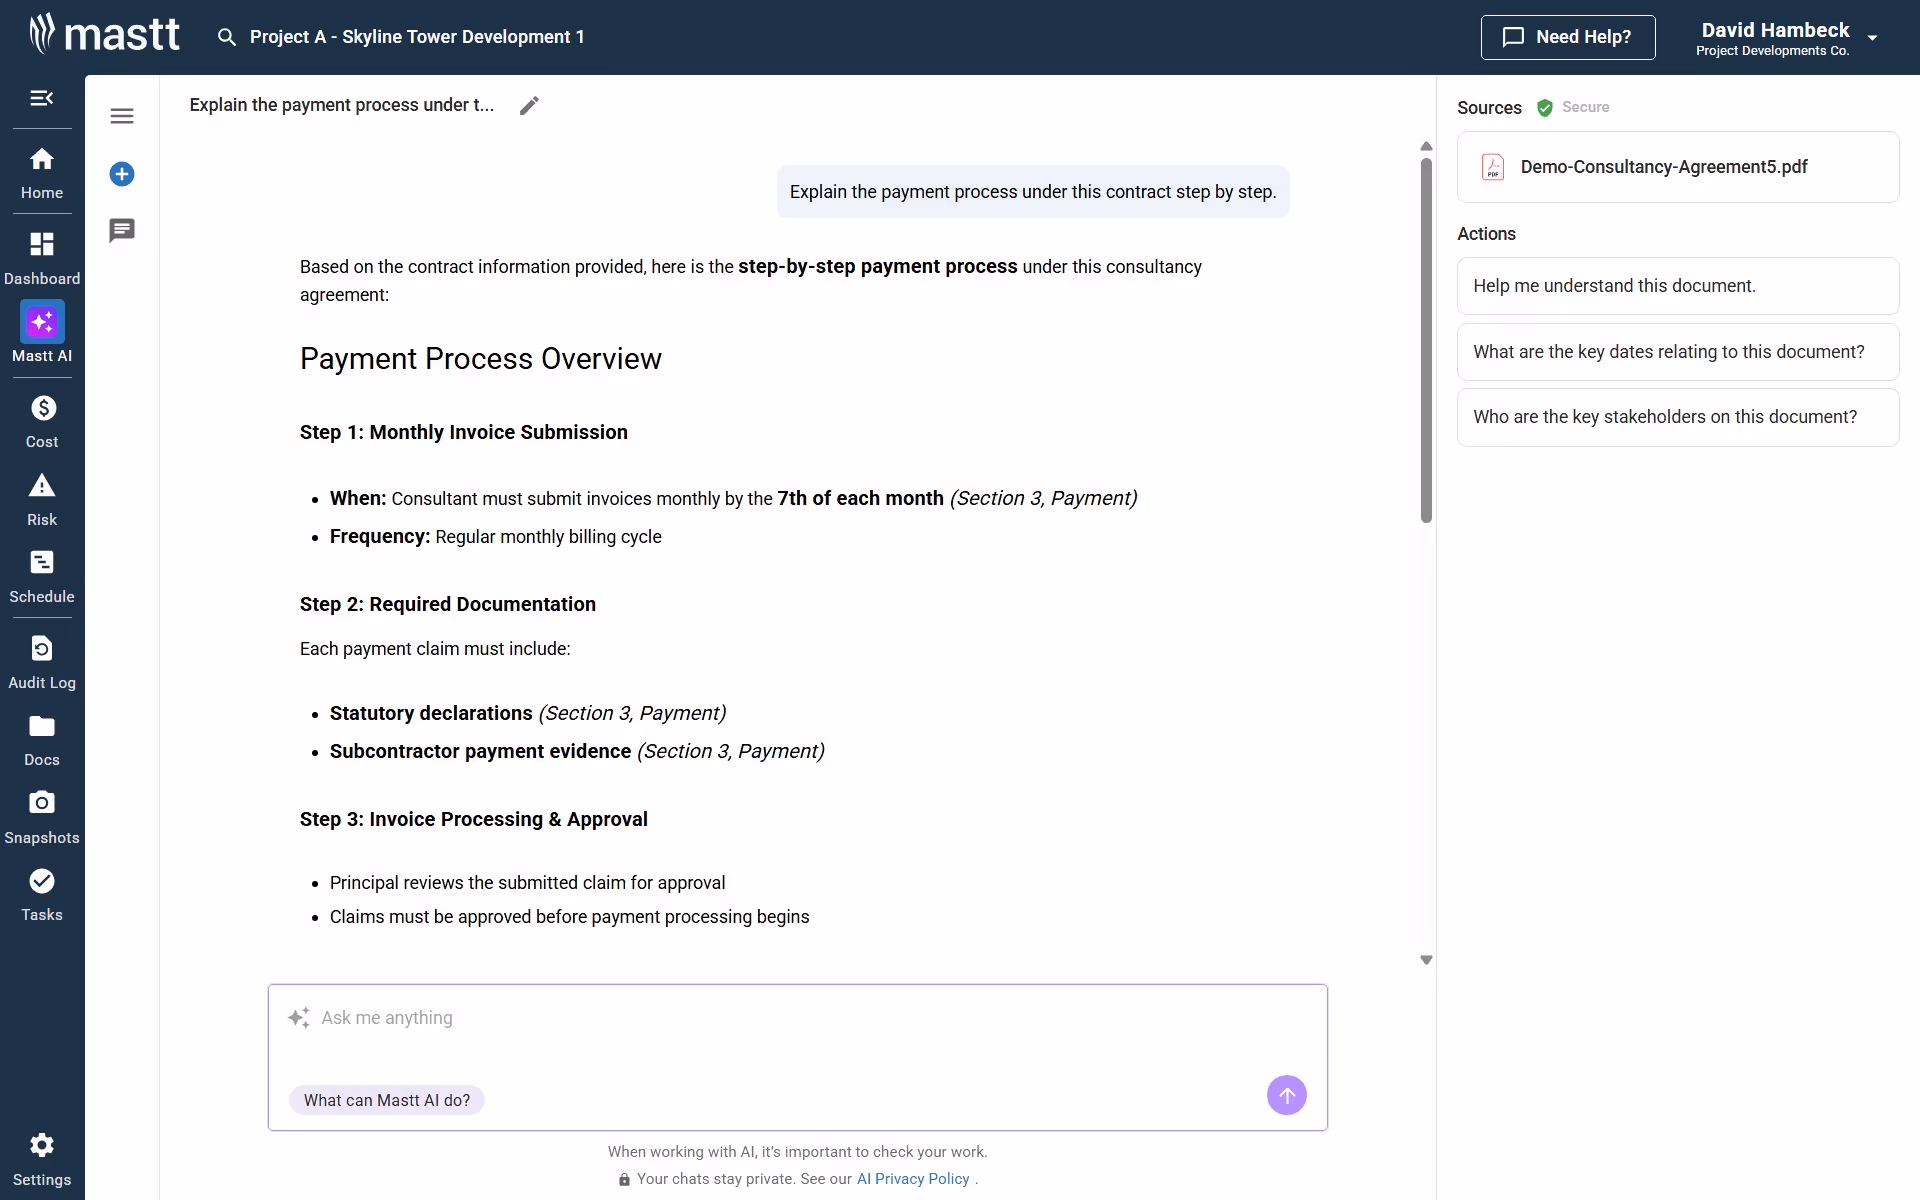Start a new chat with the plus icon

[121, 173]
